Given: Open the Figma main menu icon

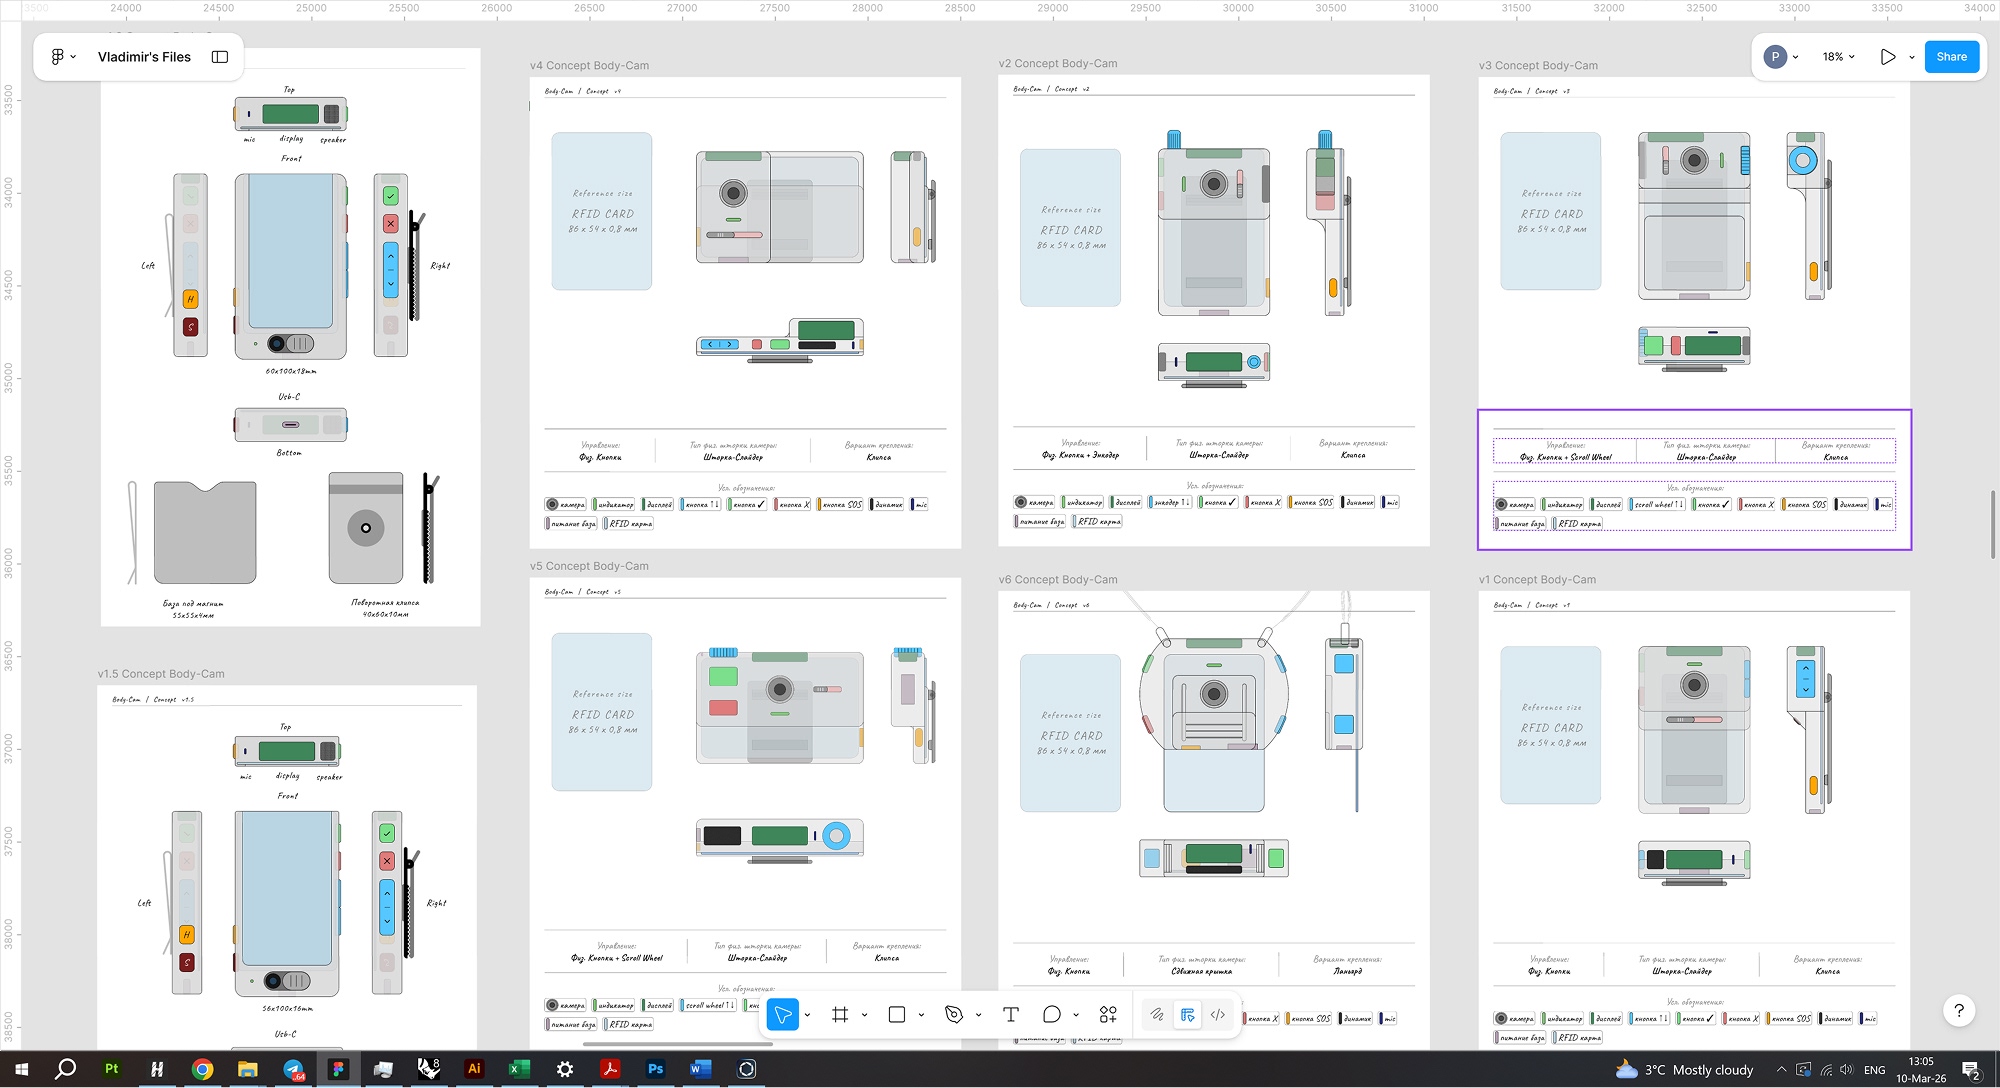Looking at the screenshot, I should point(58,57).
